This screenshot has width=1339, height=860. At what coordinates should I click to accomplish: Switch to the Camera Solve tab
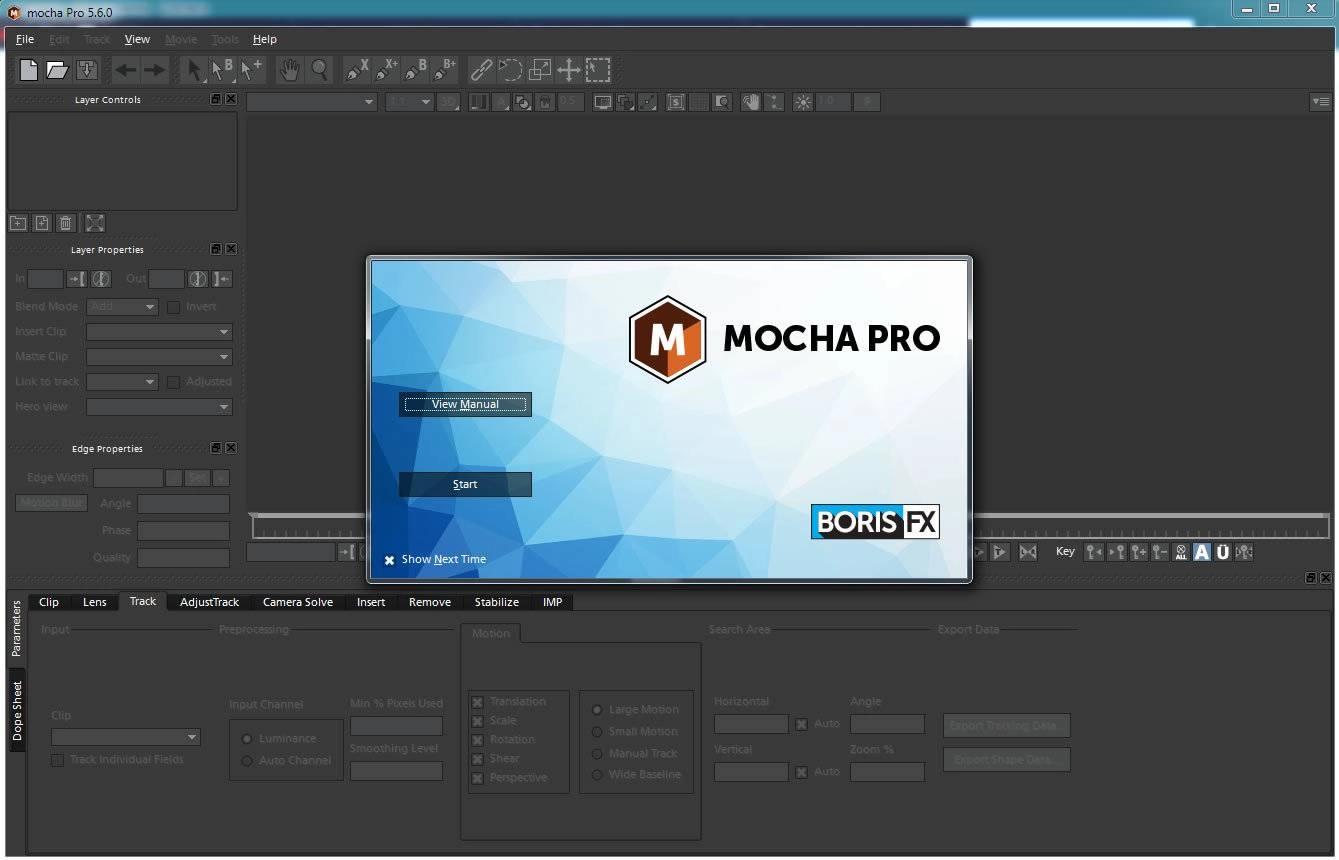(x=298, y=602)
